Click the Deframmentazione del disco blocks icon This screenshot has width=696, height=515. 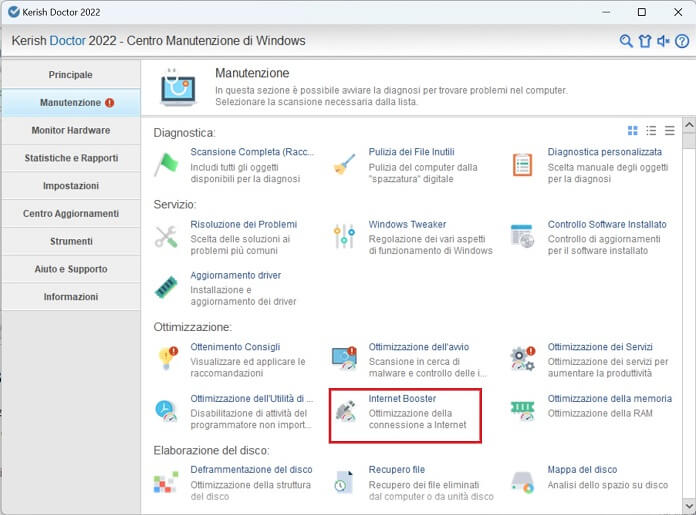(x=166, y=482)
